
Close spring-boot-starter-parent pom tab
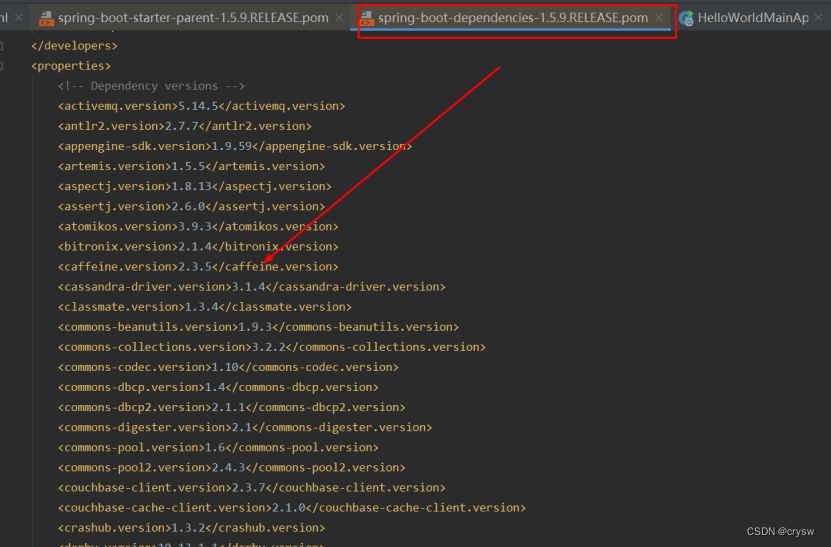(339, 18)
